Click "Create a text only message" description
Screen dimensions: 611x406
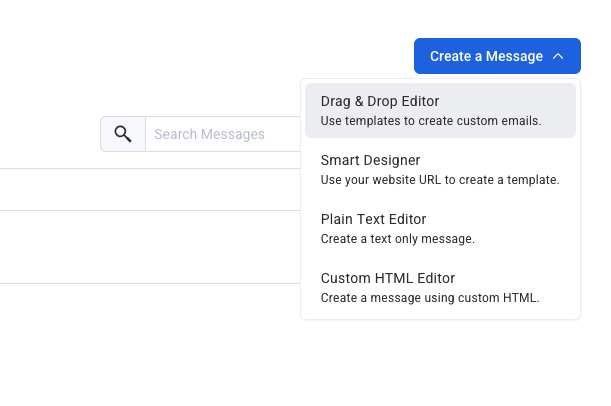[397, 239]
